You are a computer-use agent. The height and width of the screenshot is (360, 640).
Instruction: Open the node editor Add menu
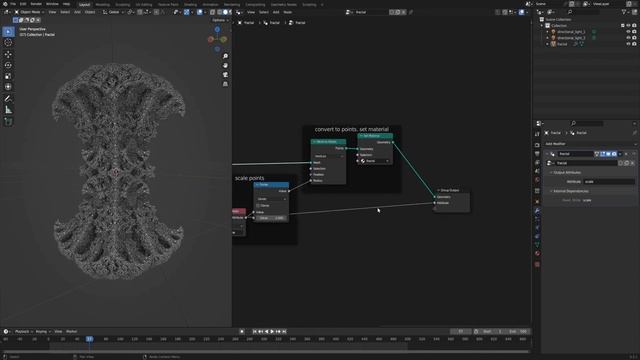pos(276,12)
